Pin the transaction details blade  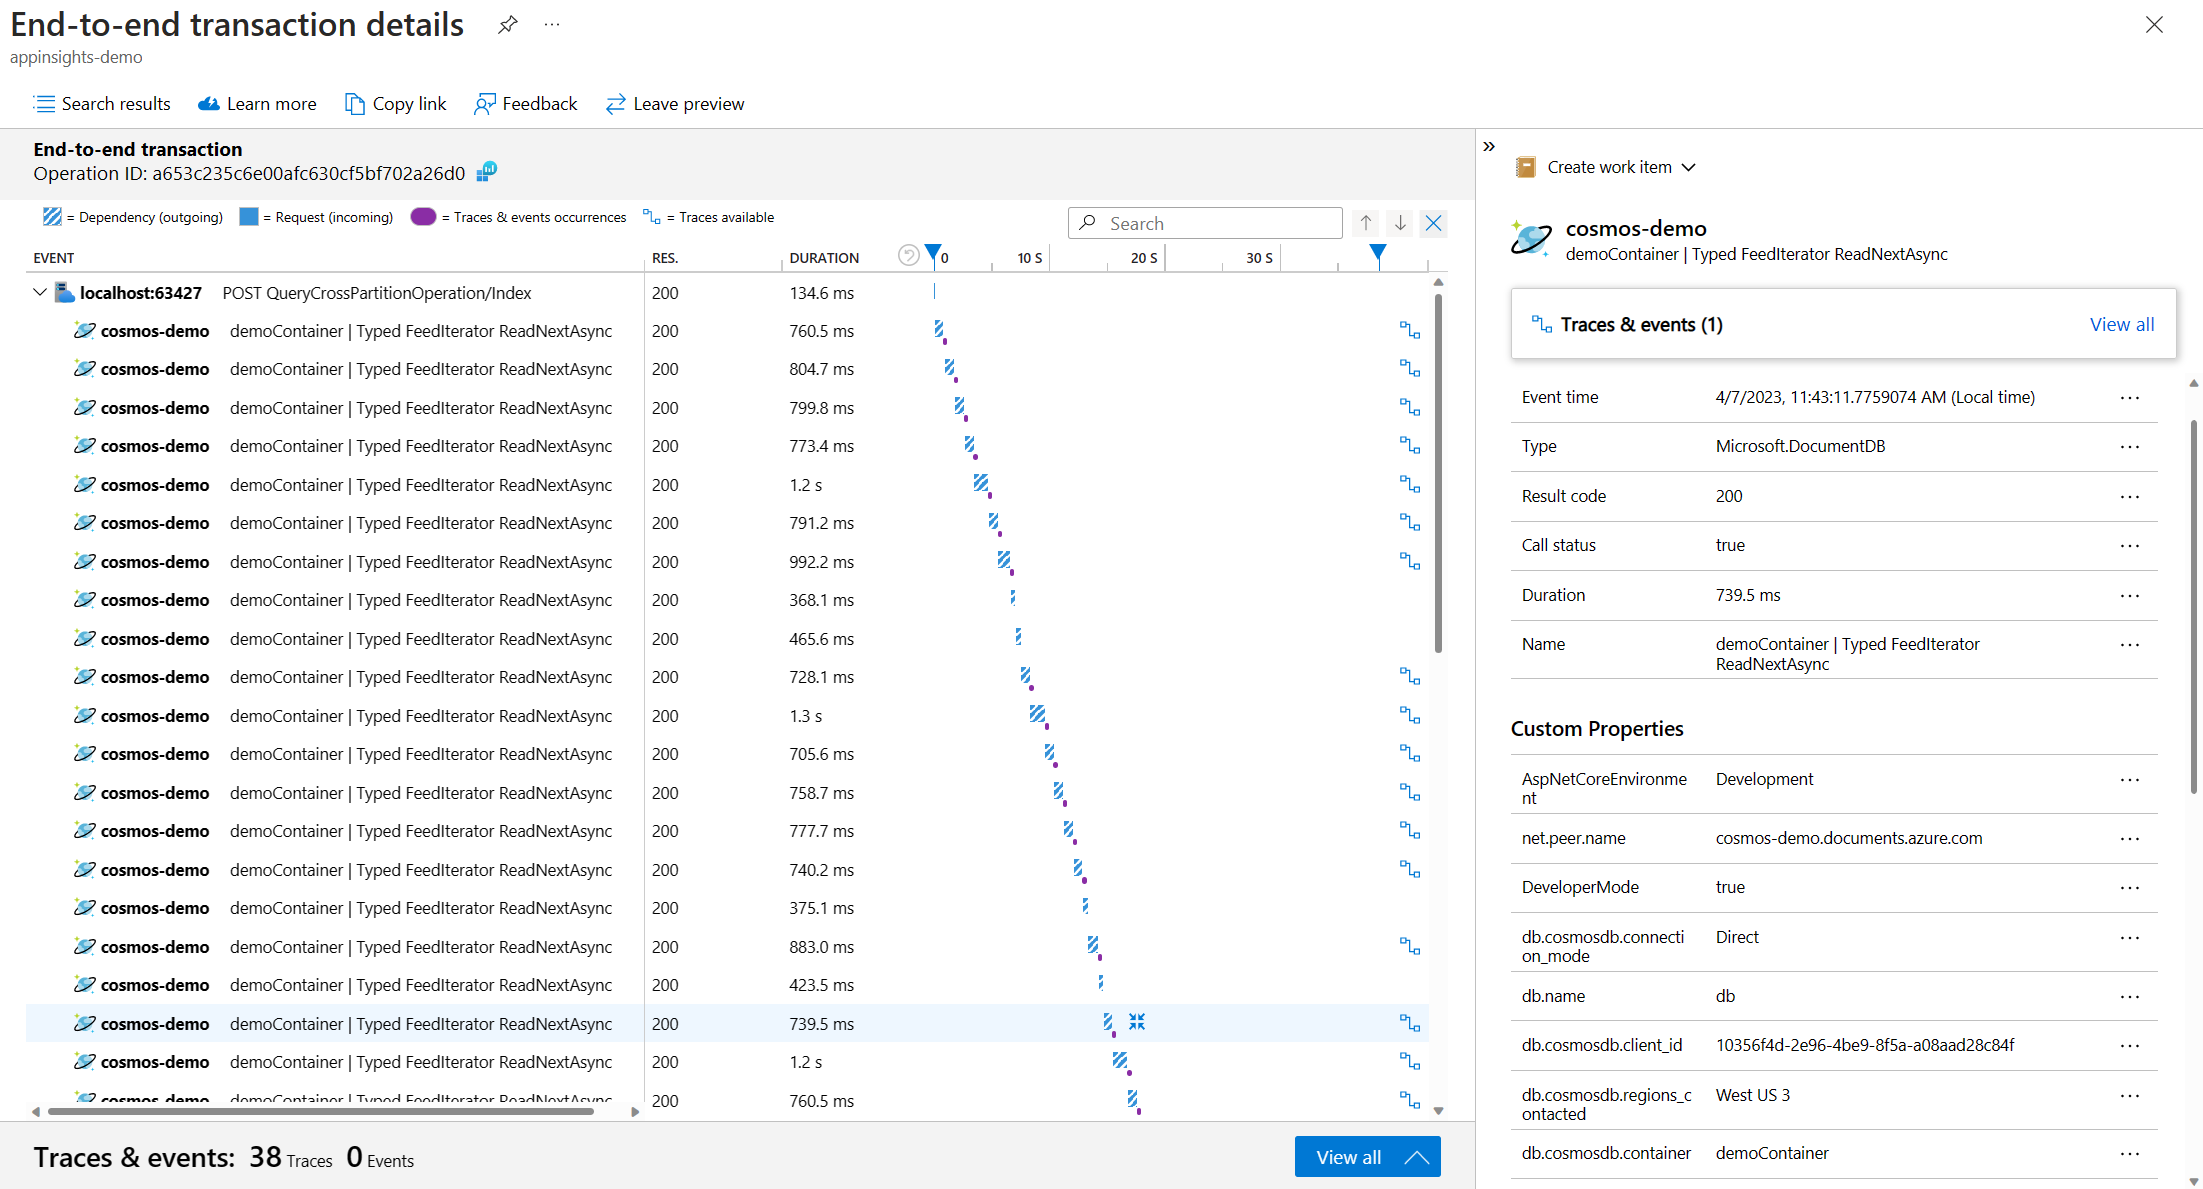[x=508, y=24]
